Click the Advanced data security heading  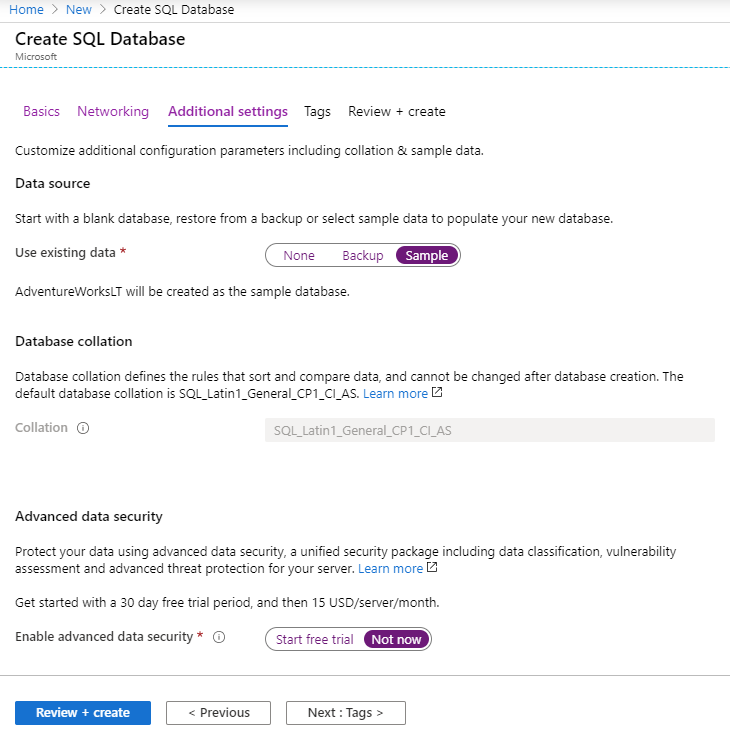(89, 516)
